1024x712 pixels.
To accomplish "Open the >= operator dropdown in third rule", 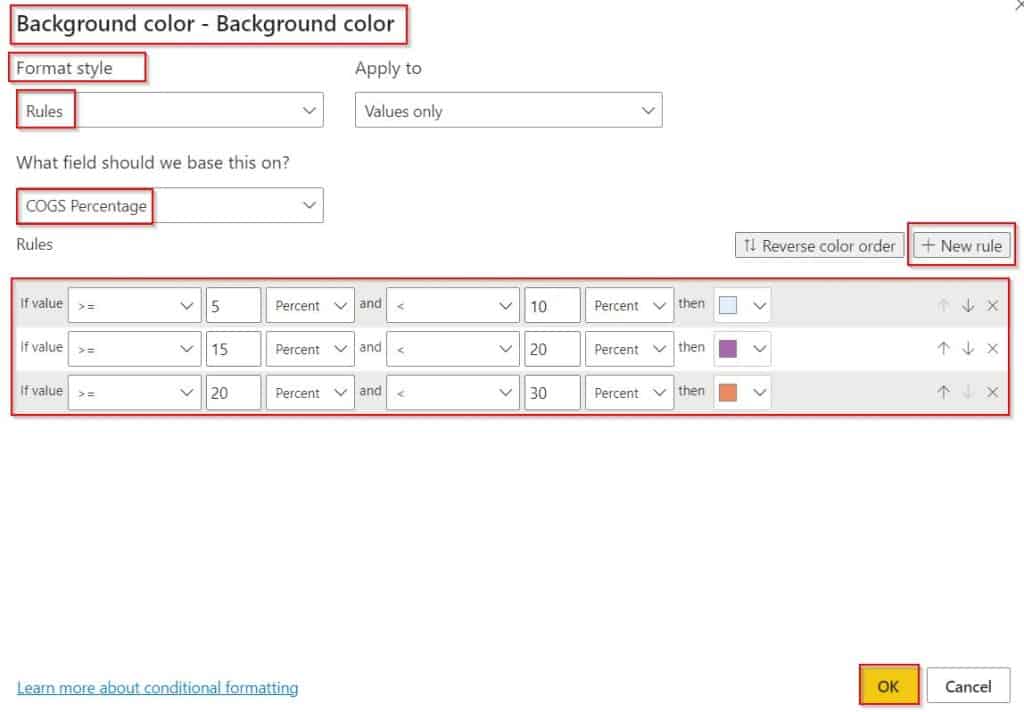I will [135, 393].
